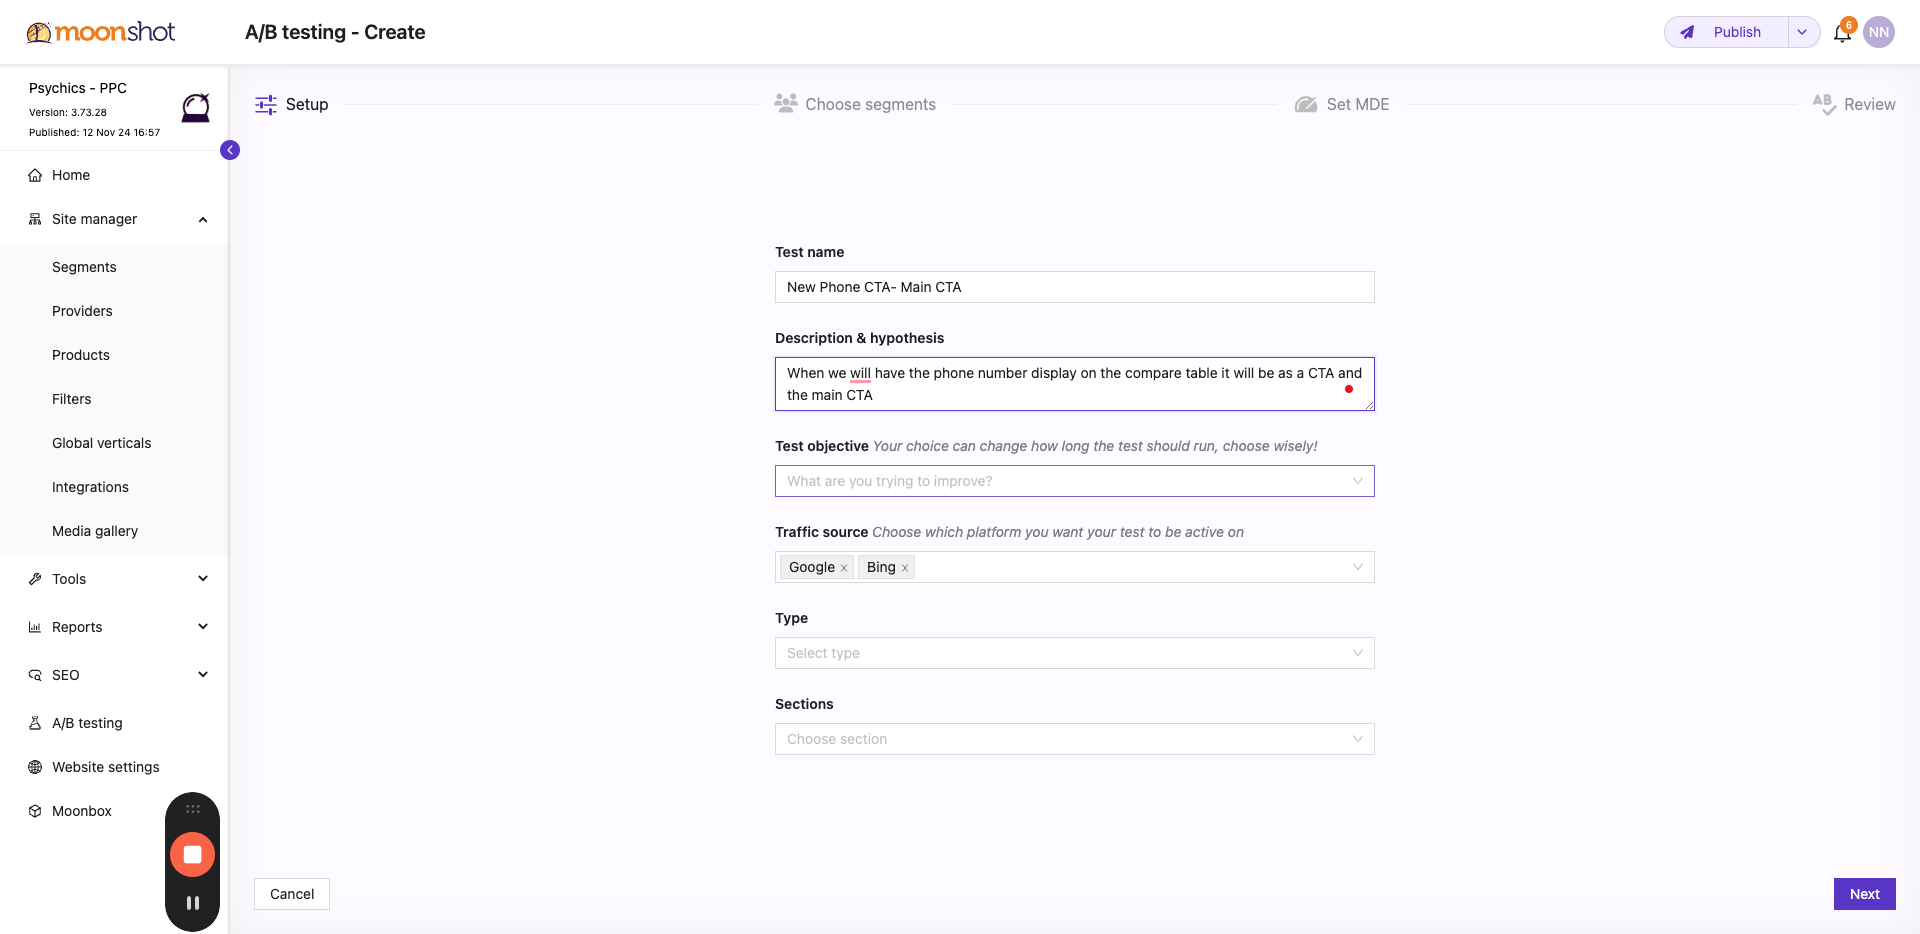The width and height of the screenshot is (1920, 934).
Task: Go to Filters in sidebar
Action: pyautogui.click(x=72, y=399)
